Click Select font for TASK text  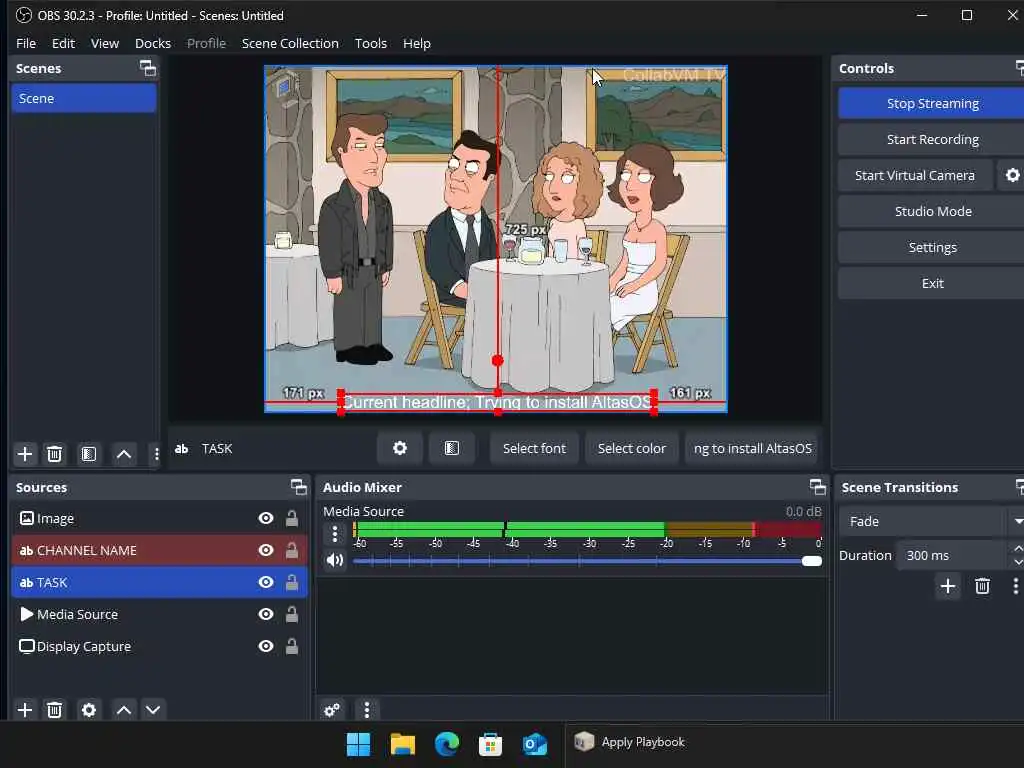pos(534,448)
